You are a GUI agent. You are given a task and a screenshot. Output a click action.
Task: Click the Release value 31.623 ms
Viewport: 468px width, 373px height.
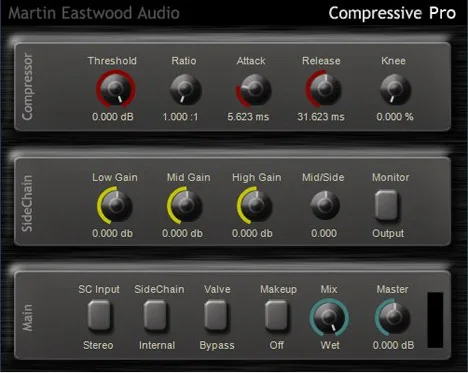321,117
